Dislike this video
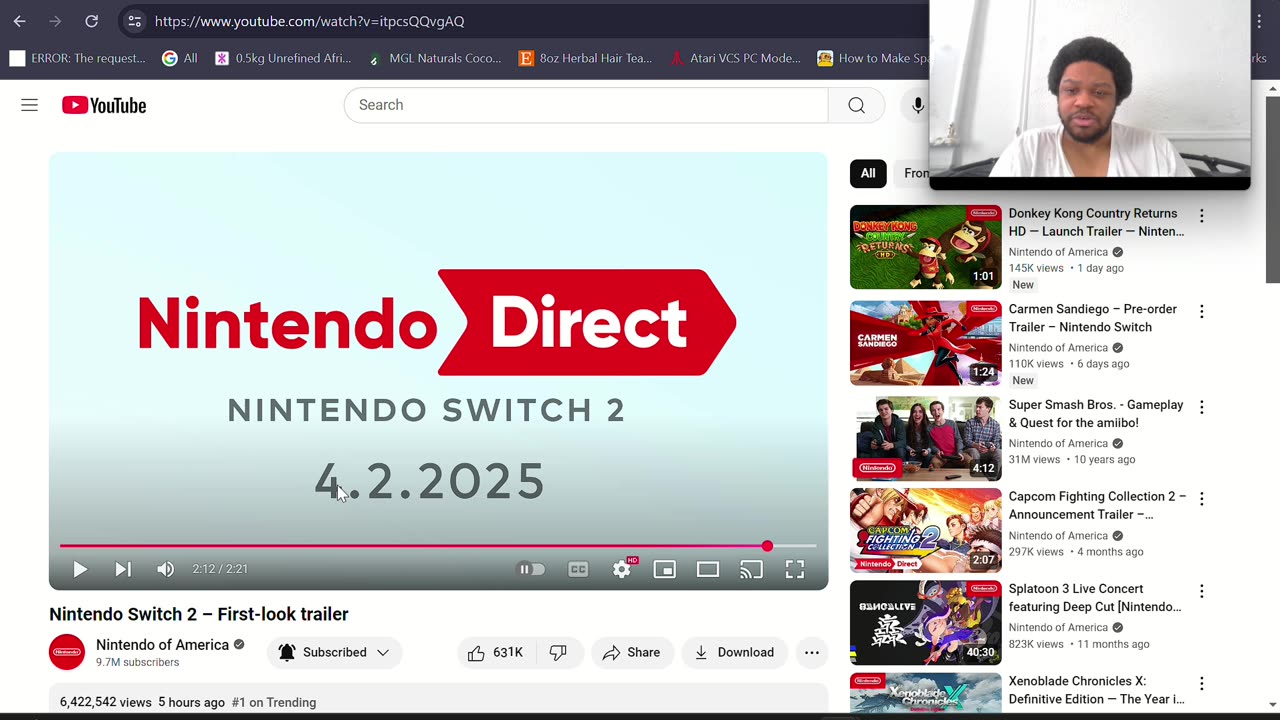The height and width of the screenshot is (720, 1280). (x=558, y=652)
